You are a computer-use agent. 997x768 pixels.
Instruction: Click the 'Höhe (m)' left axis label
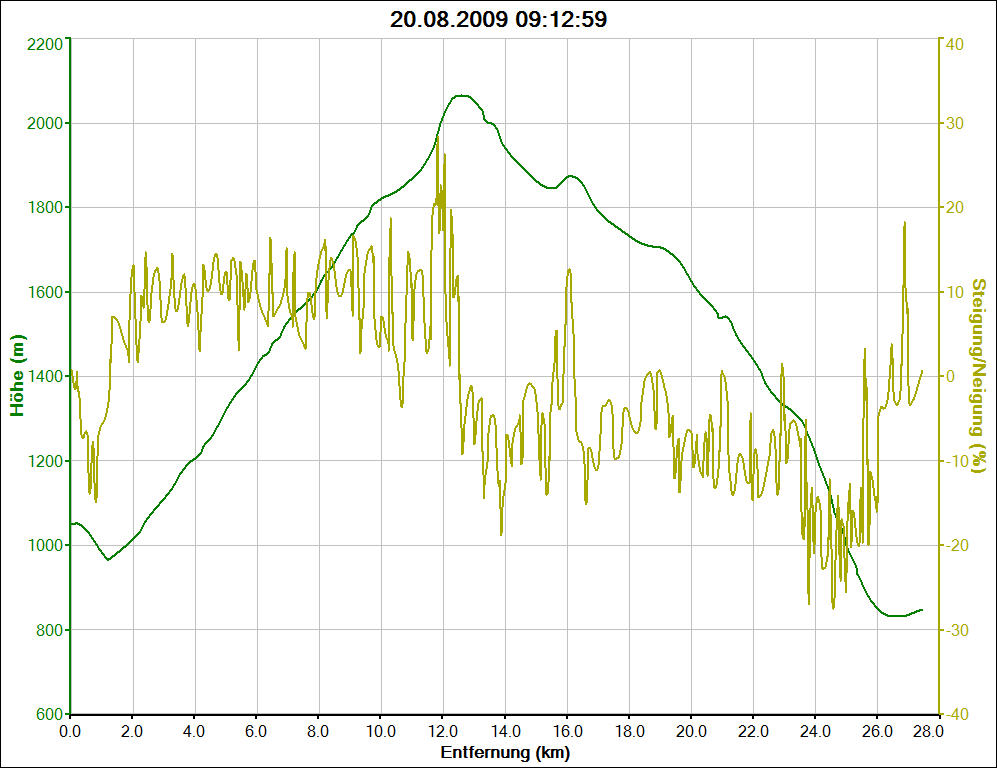[17, 376]
